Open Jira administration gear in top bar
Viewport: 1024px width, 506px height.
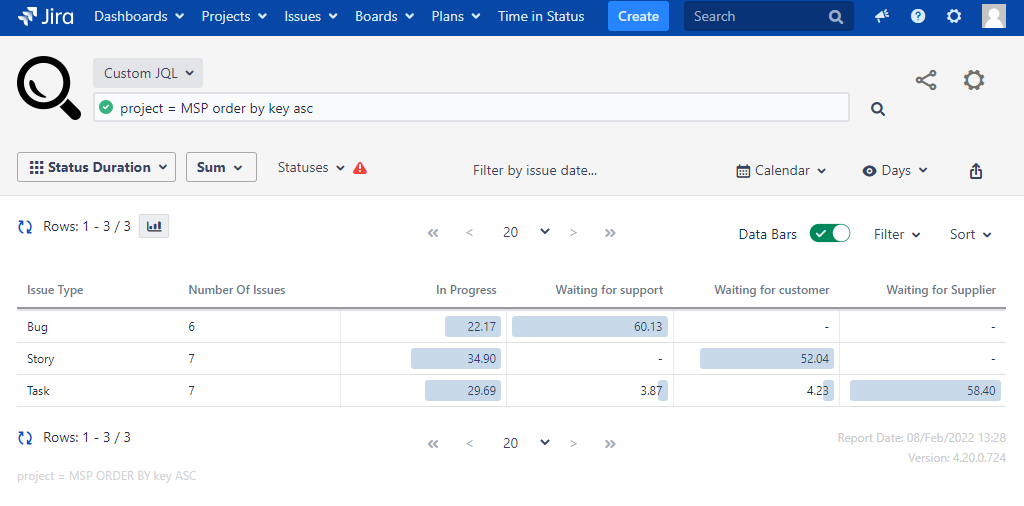[954, 16]
